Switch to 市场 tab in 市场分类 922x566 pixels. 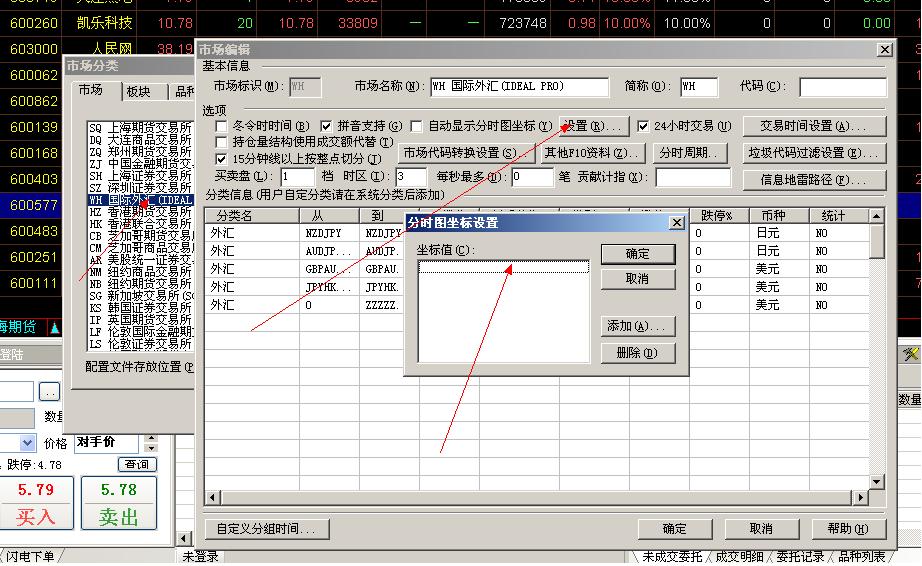(x=91, y=90)
